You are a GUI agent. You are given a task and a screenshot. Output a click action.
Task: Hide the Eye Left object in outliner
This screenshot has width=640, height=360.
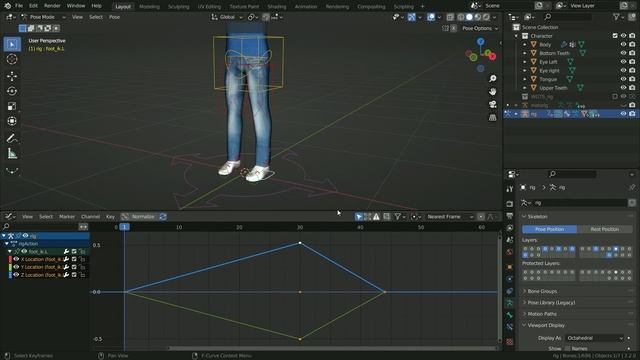(623, 62)
